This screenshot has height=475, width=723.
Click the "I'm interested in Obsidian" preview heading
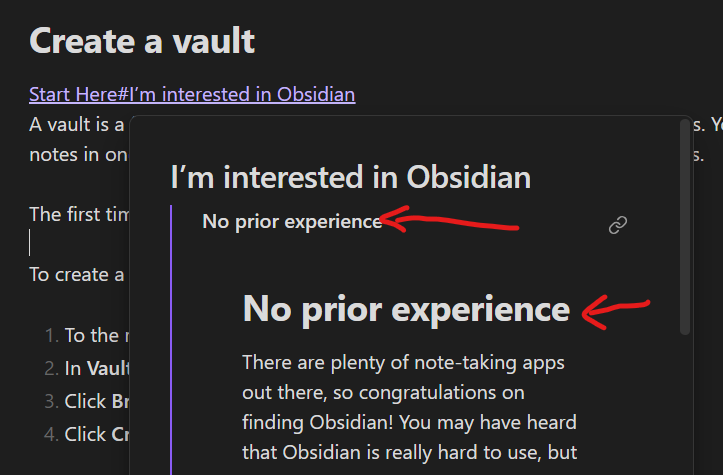point(351,178)
